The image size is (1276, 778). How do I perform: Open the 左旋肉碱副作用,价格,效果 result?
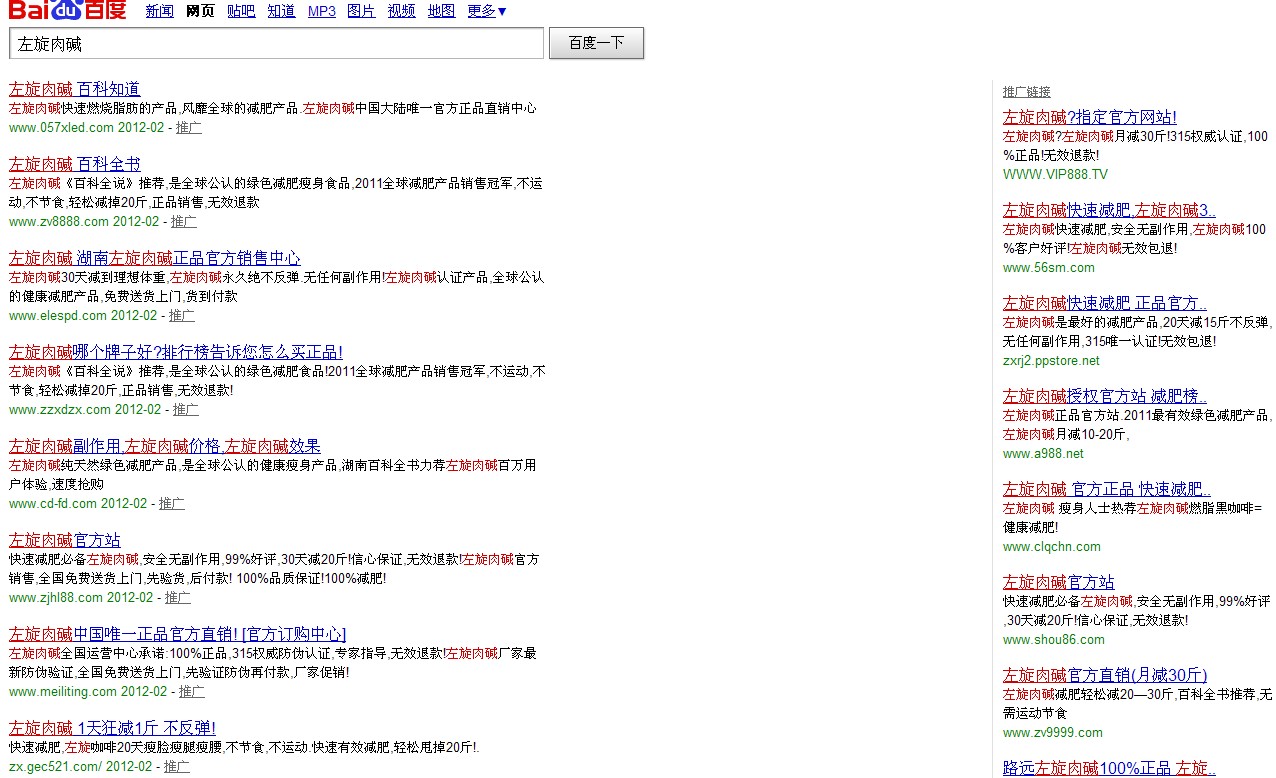point(165,446)
